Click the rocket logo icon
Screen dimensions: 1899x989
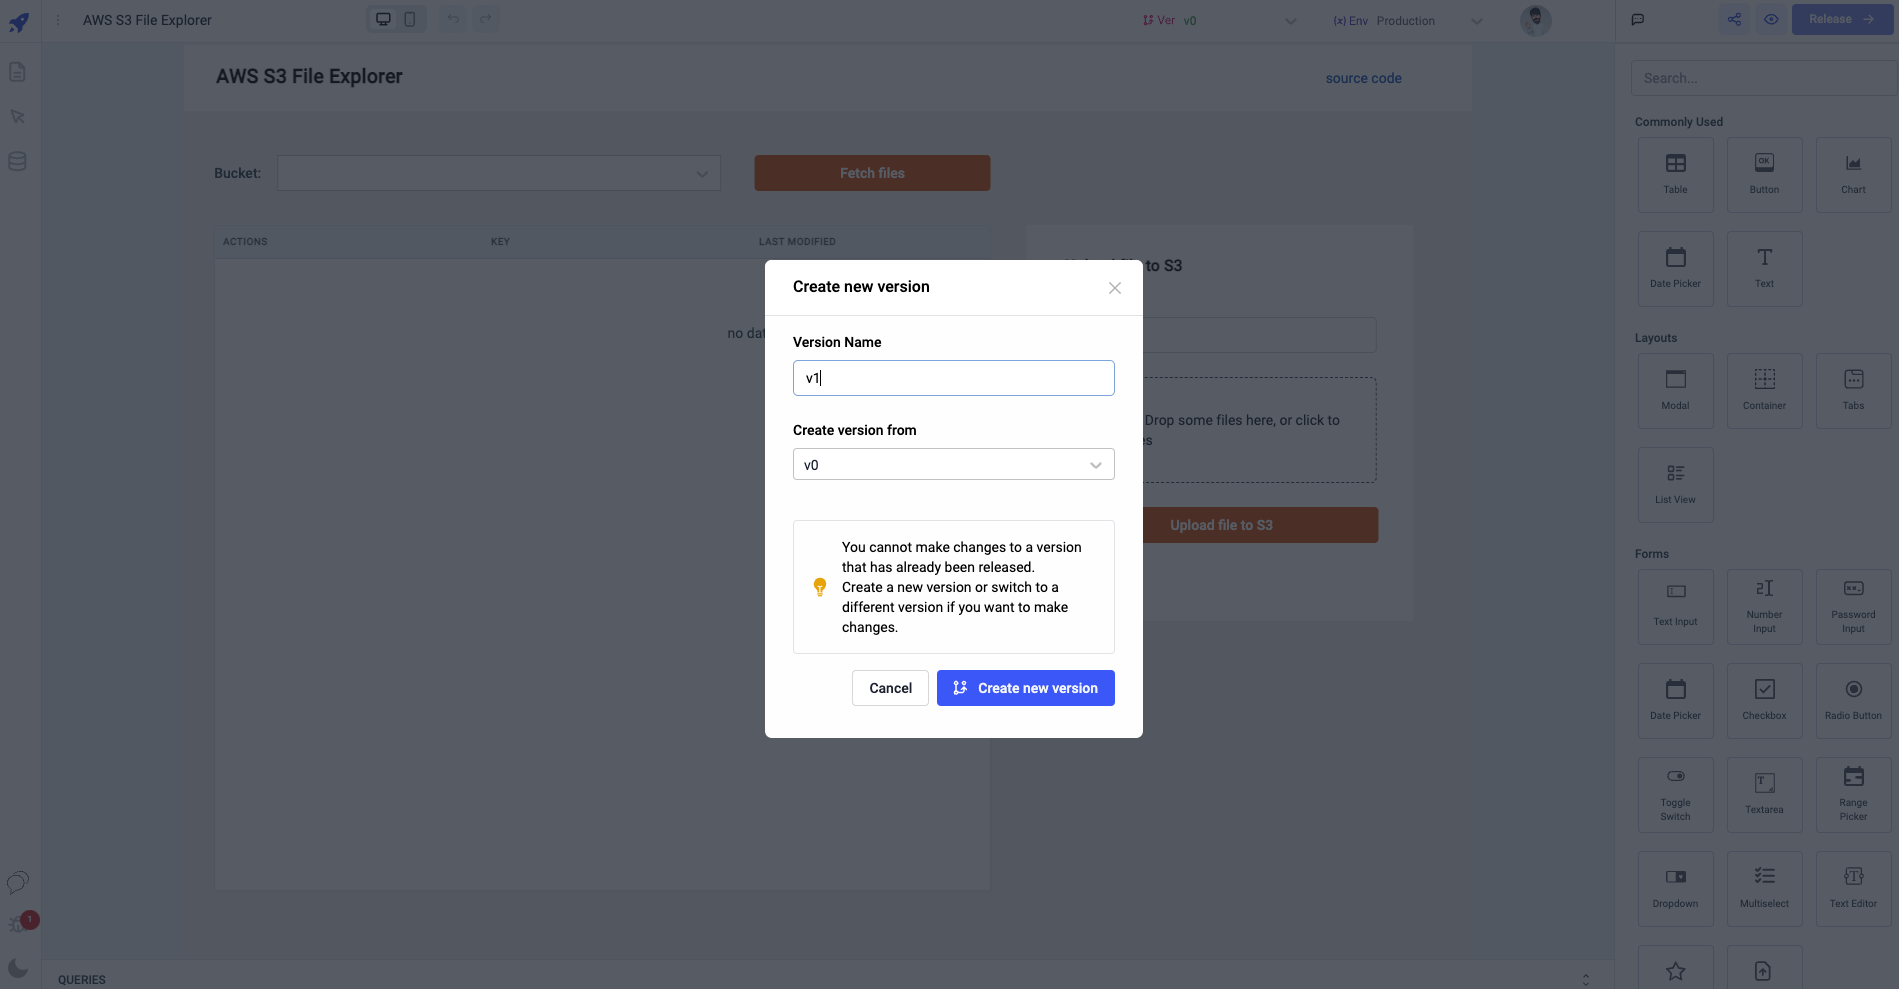[x=19, y=21]
